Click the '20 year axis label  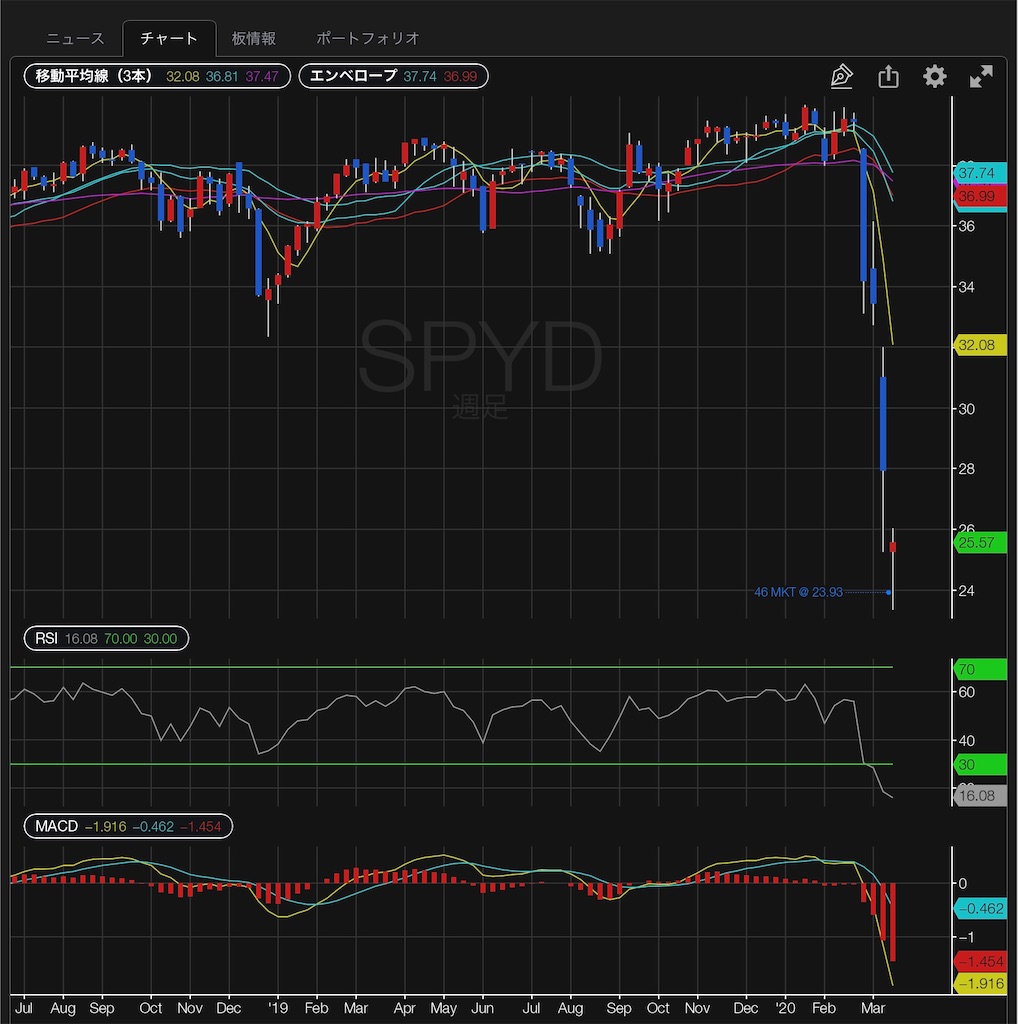pyautogui.click(x=785, y=1008)
